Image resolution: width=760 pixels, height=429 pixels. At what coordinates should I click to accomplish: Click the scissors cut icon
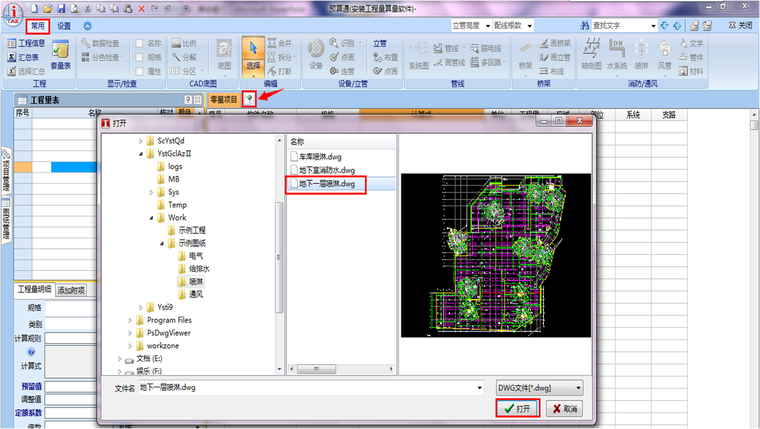tap(87, 9)
